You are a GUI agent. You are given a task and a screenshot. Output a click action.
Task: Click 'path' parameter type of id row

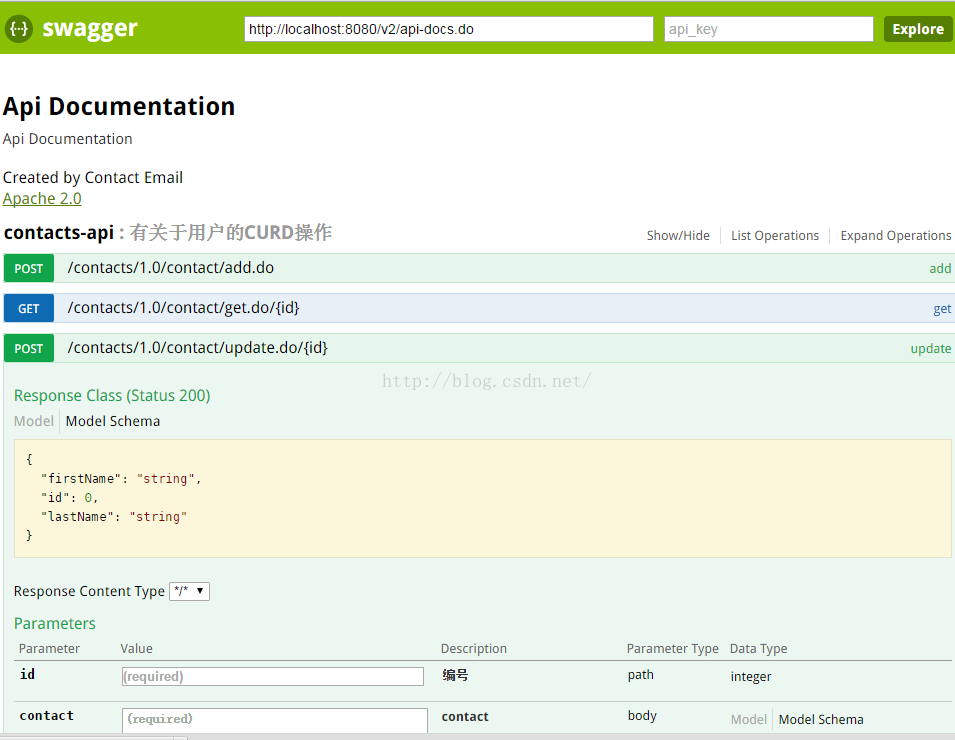point(641,675)
